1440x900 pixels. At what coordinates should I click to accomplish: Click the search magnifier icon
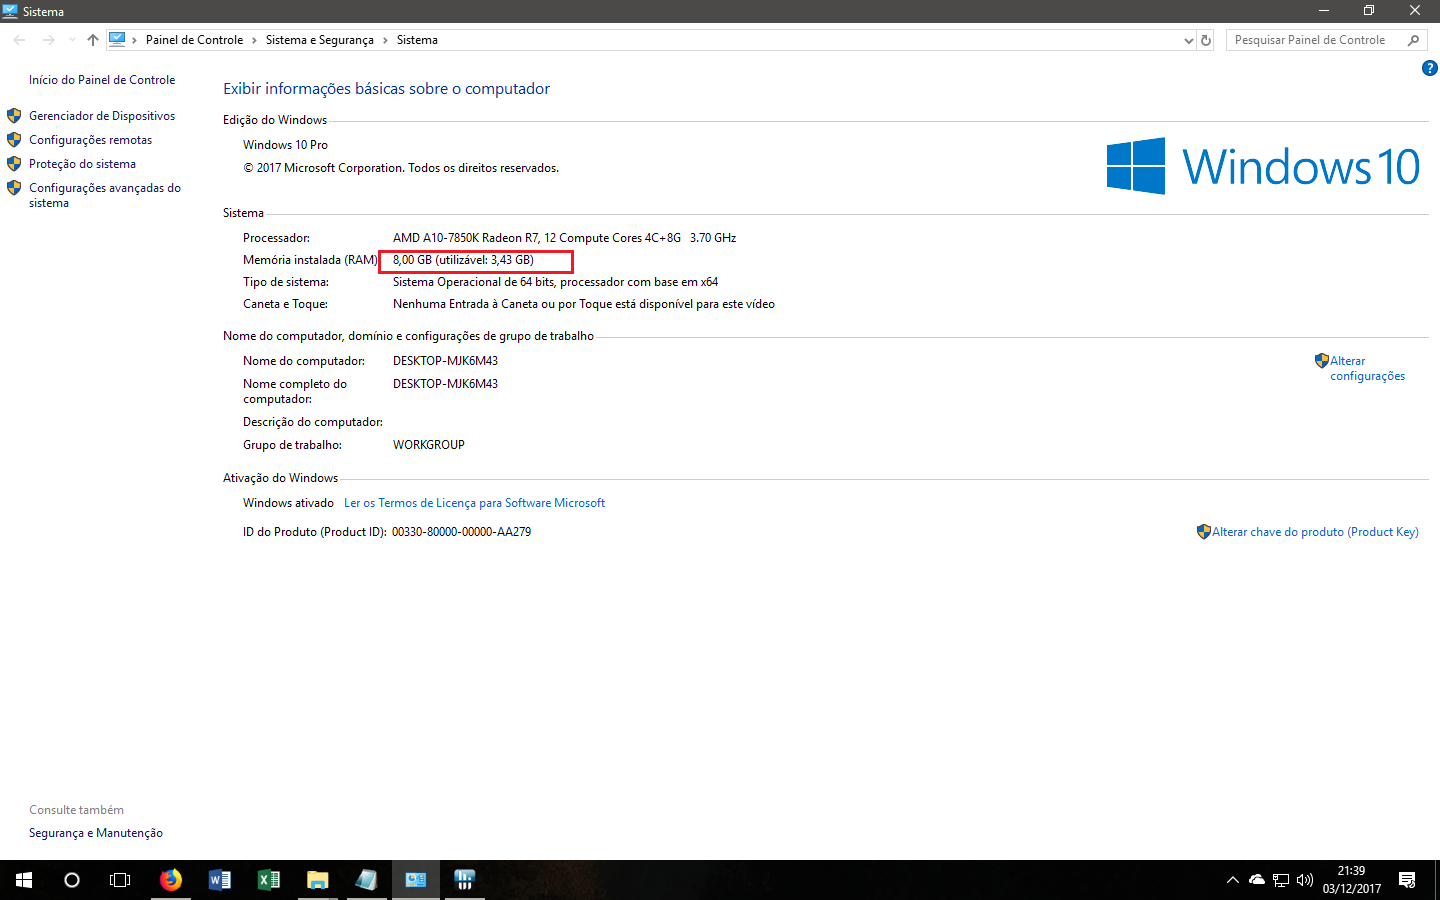pos(1413,40)
